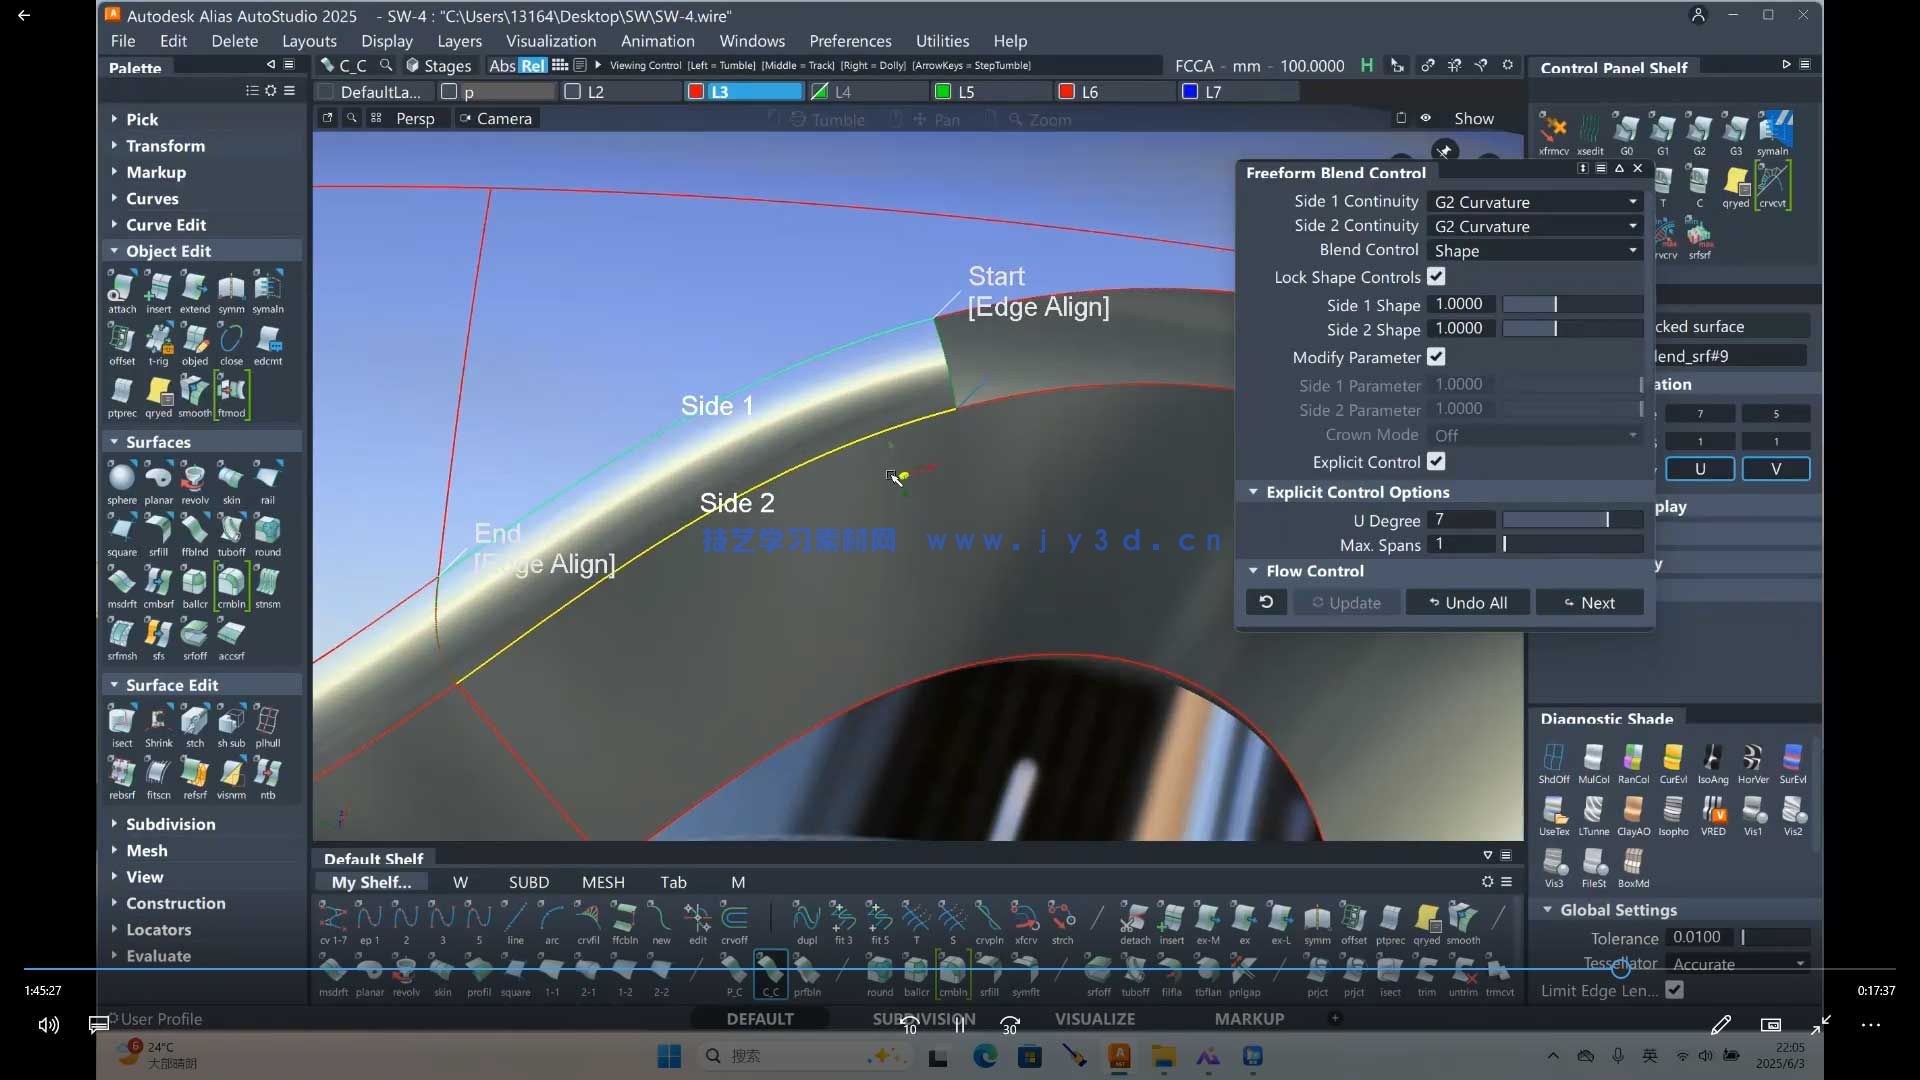Select the CurEvl diagnostic shade icon

coord(1673,759)
